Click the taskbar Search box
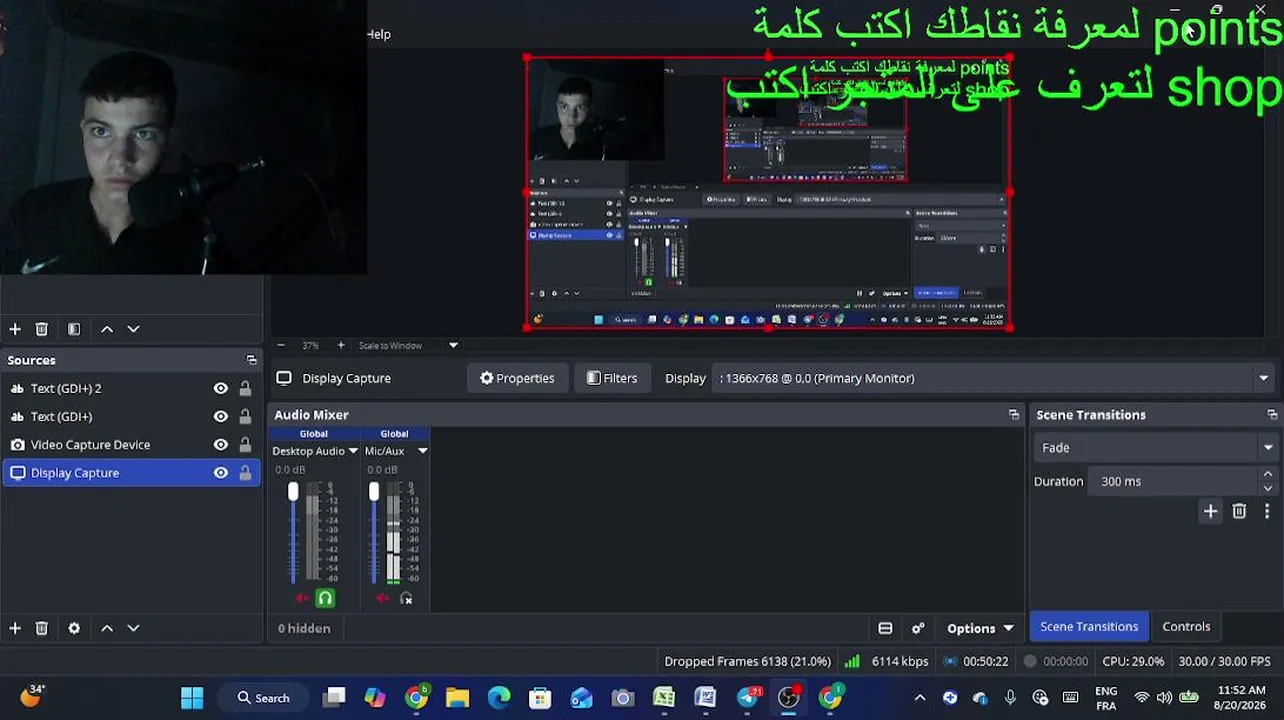 click(x=264, y=698)
